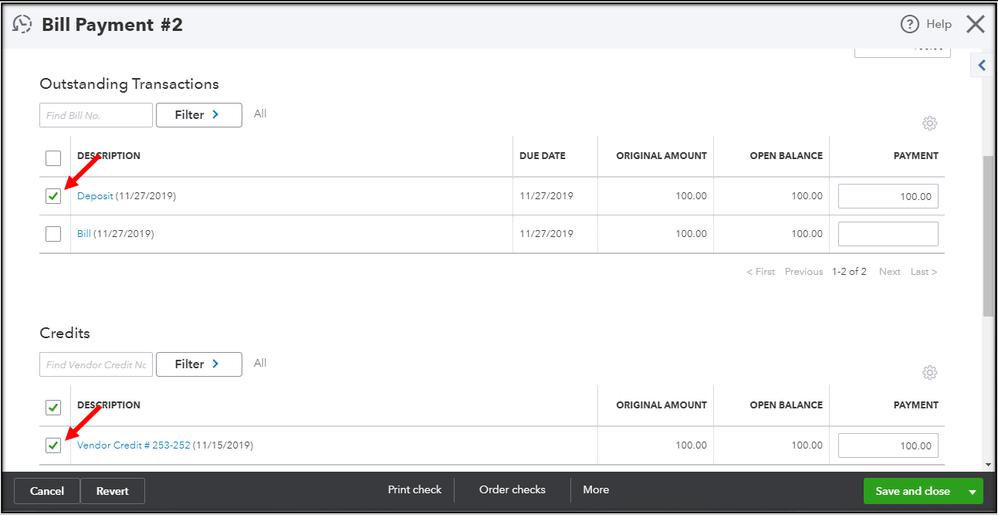This screenshot has height=515, width=998.
Task: Uncheck the Vendor Credit # 253-252 checkbox
Action: 53,446
